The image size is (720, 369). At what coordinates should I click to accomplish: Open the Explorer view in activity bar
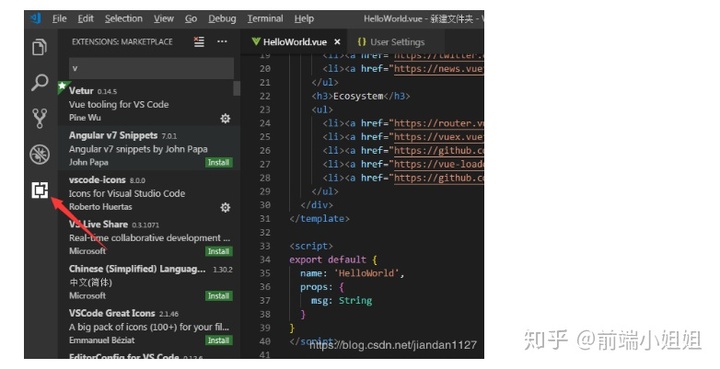(39, 47)
